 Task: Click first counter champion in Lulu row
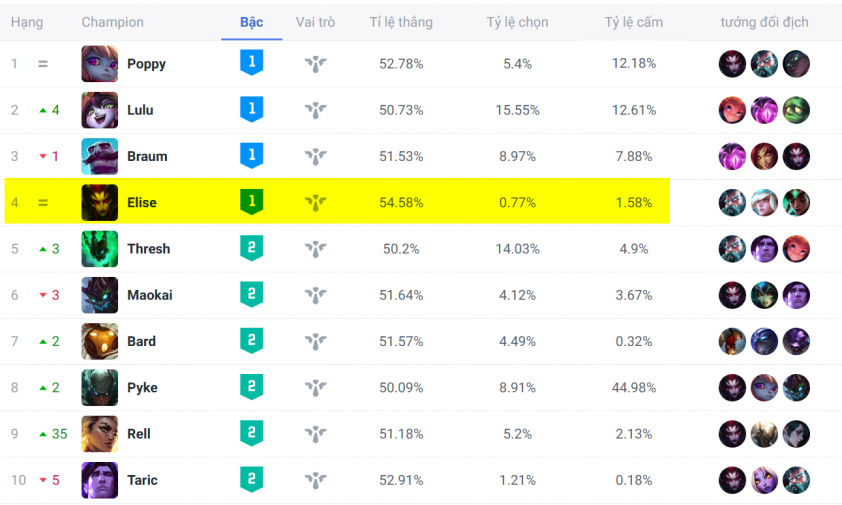point(732,110)
